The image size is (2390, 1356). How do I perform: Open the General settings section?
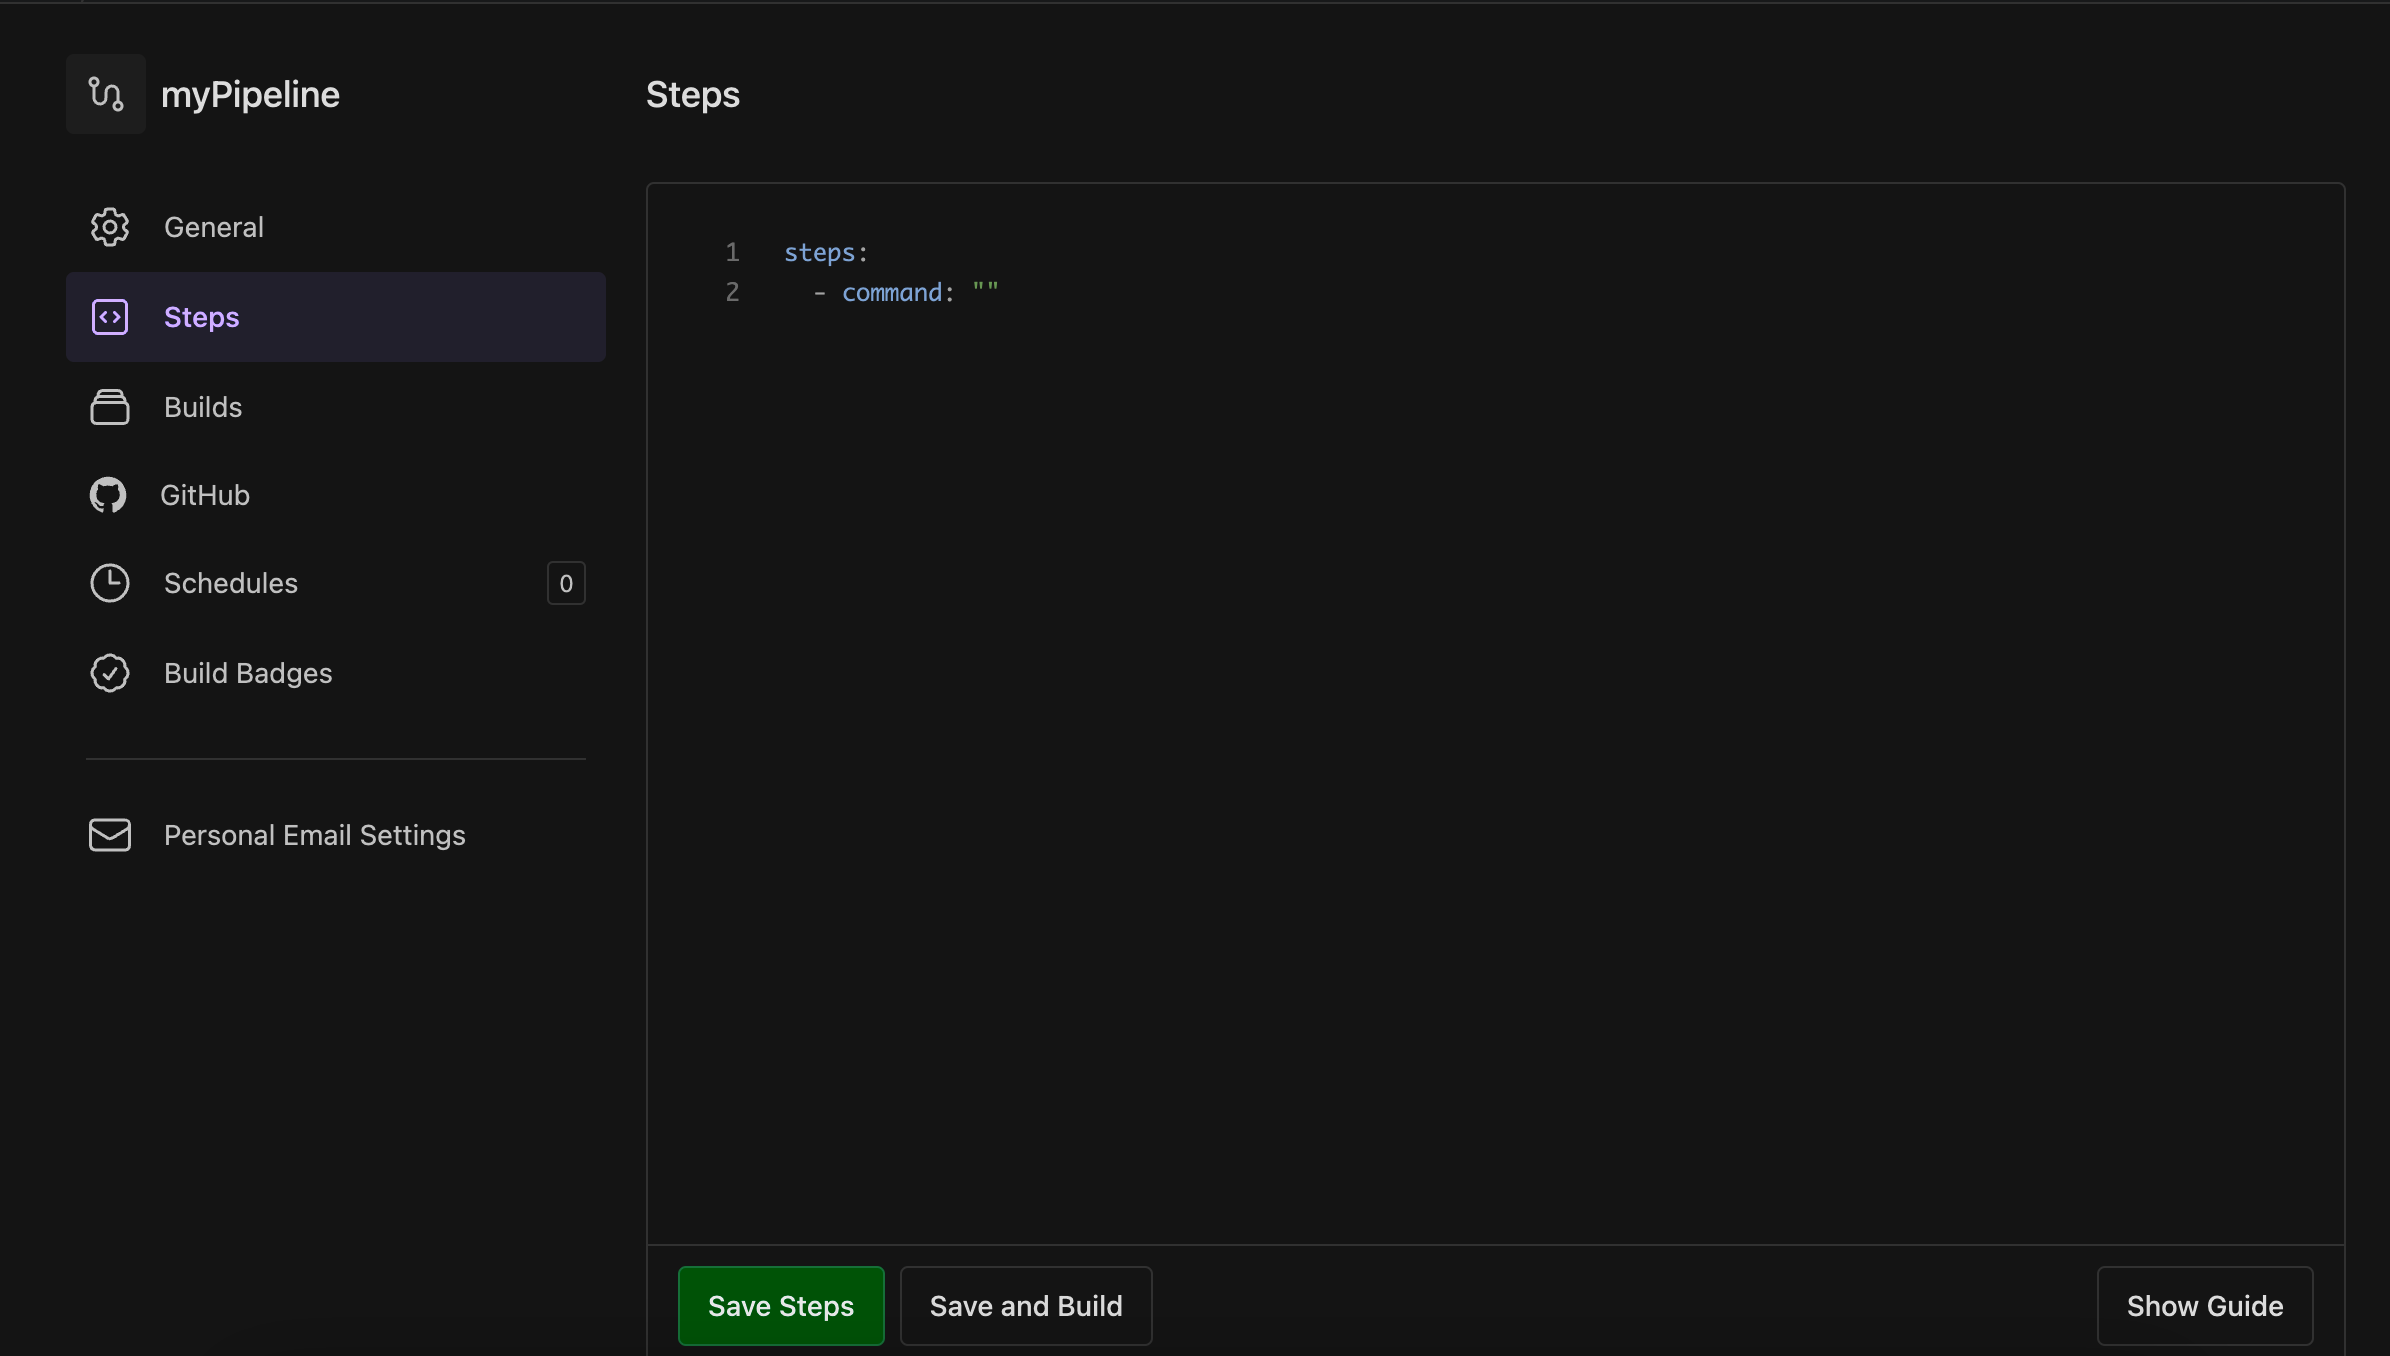pyautogui.click(x=213, y=227)
